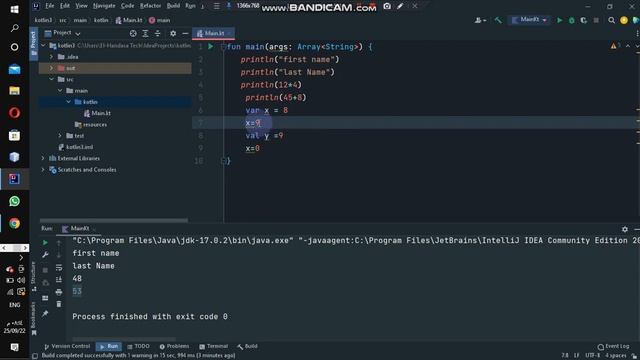The width and height of the screenshot is (640, 360).
Task: Run MainKt with the toolbar play button
Action: [560, 20]
